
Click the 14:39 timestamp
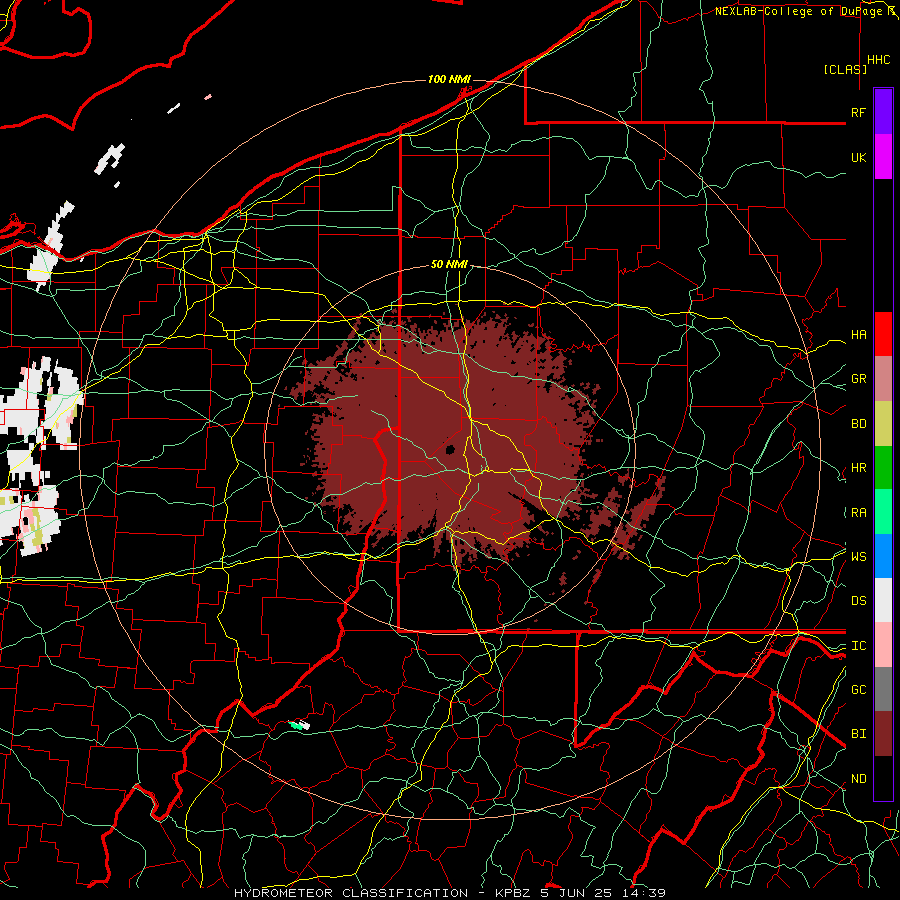[x=643, y=893]
